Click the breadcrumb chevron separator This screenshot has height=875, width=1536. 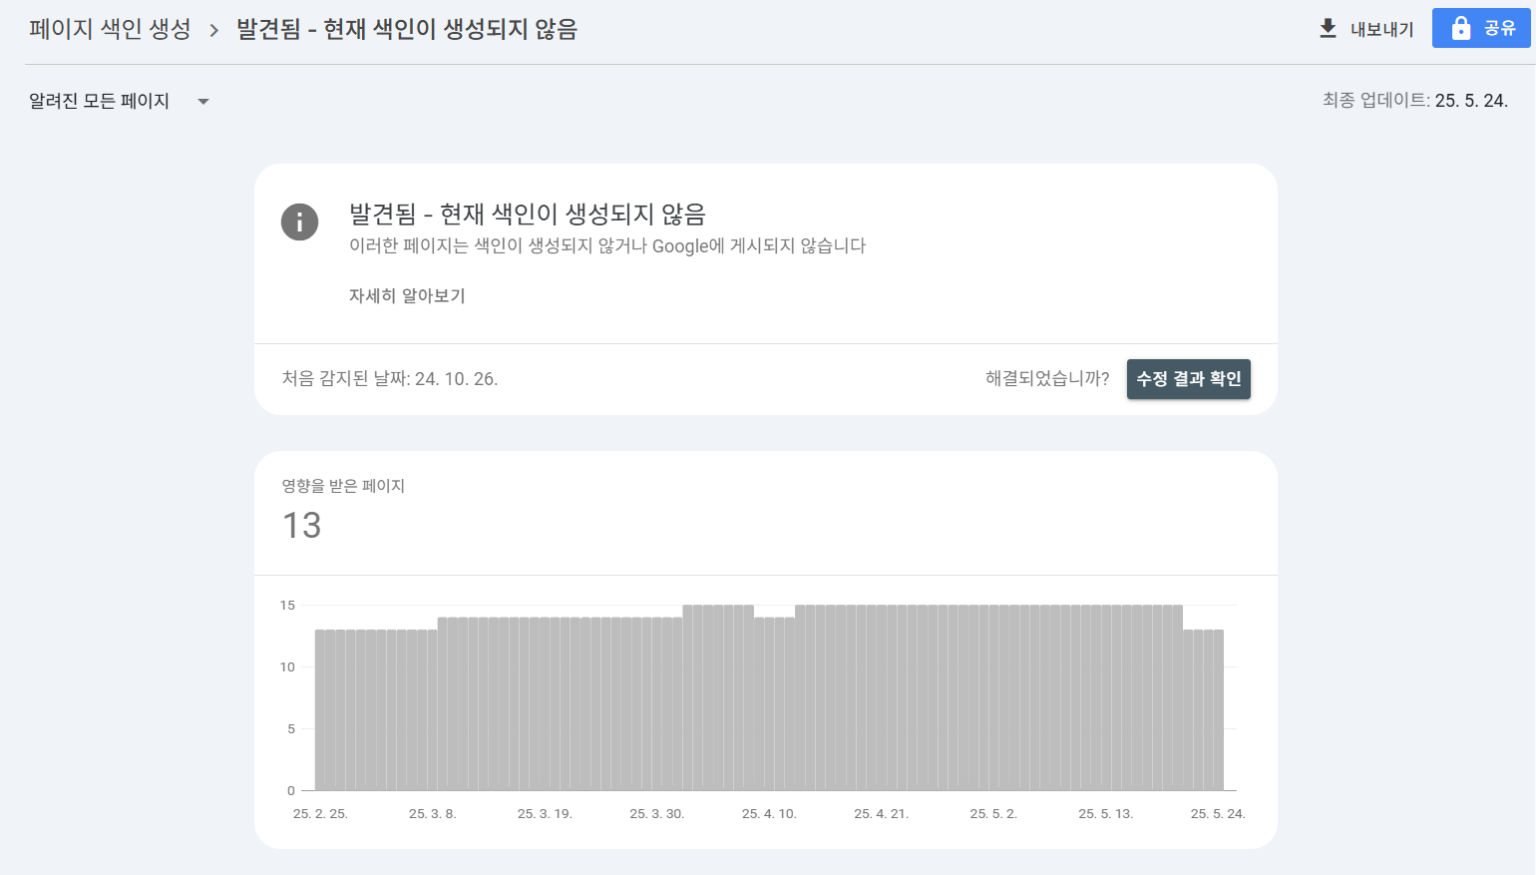coord(214,30)
